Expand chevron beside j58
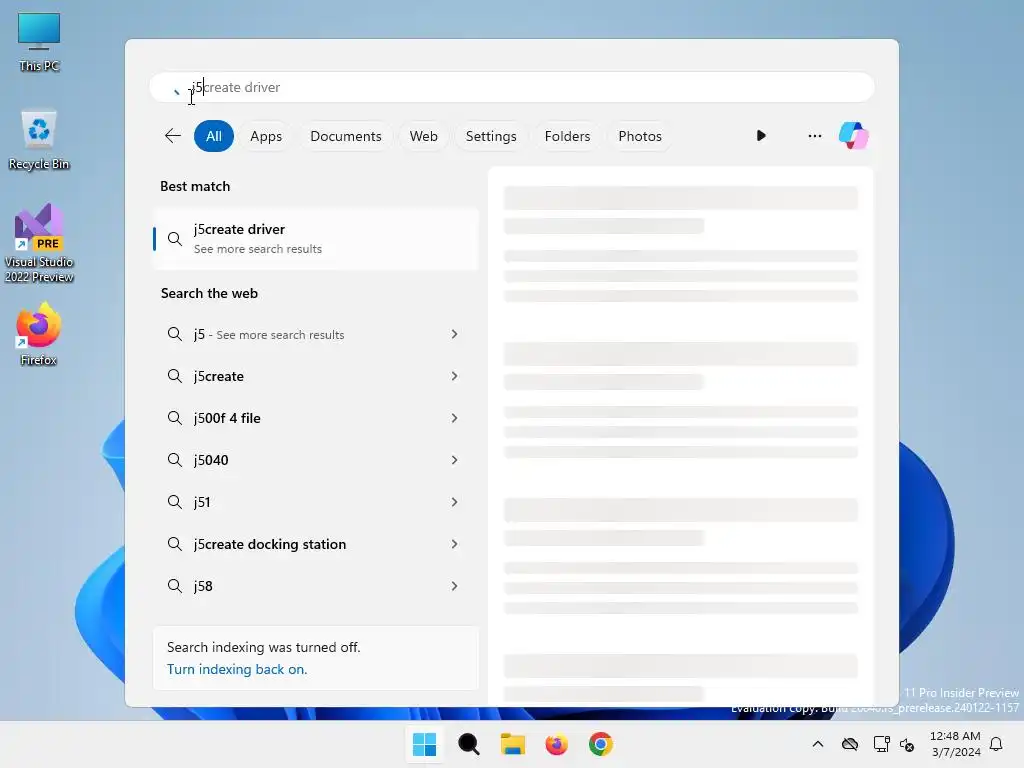 click(455, 586)
